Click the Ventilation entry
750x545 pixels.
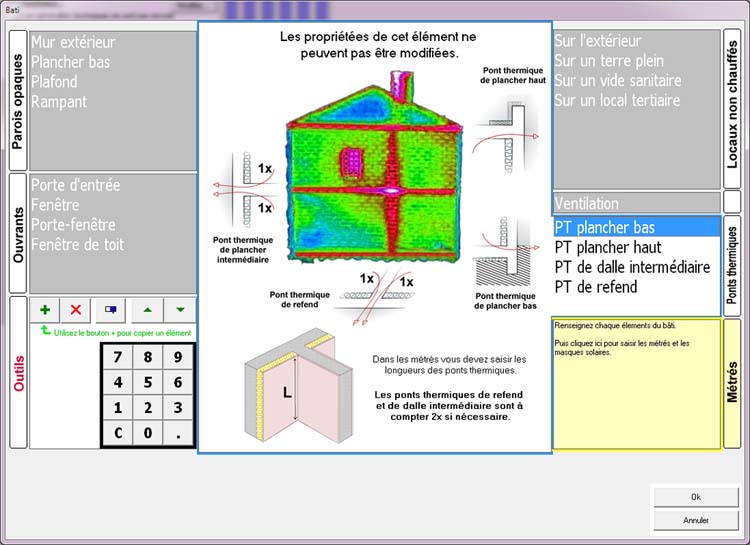587,204
